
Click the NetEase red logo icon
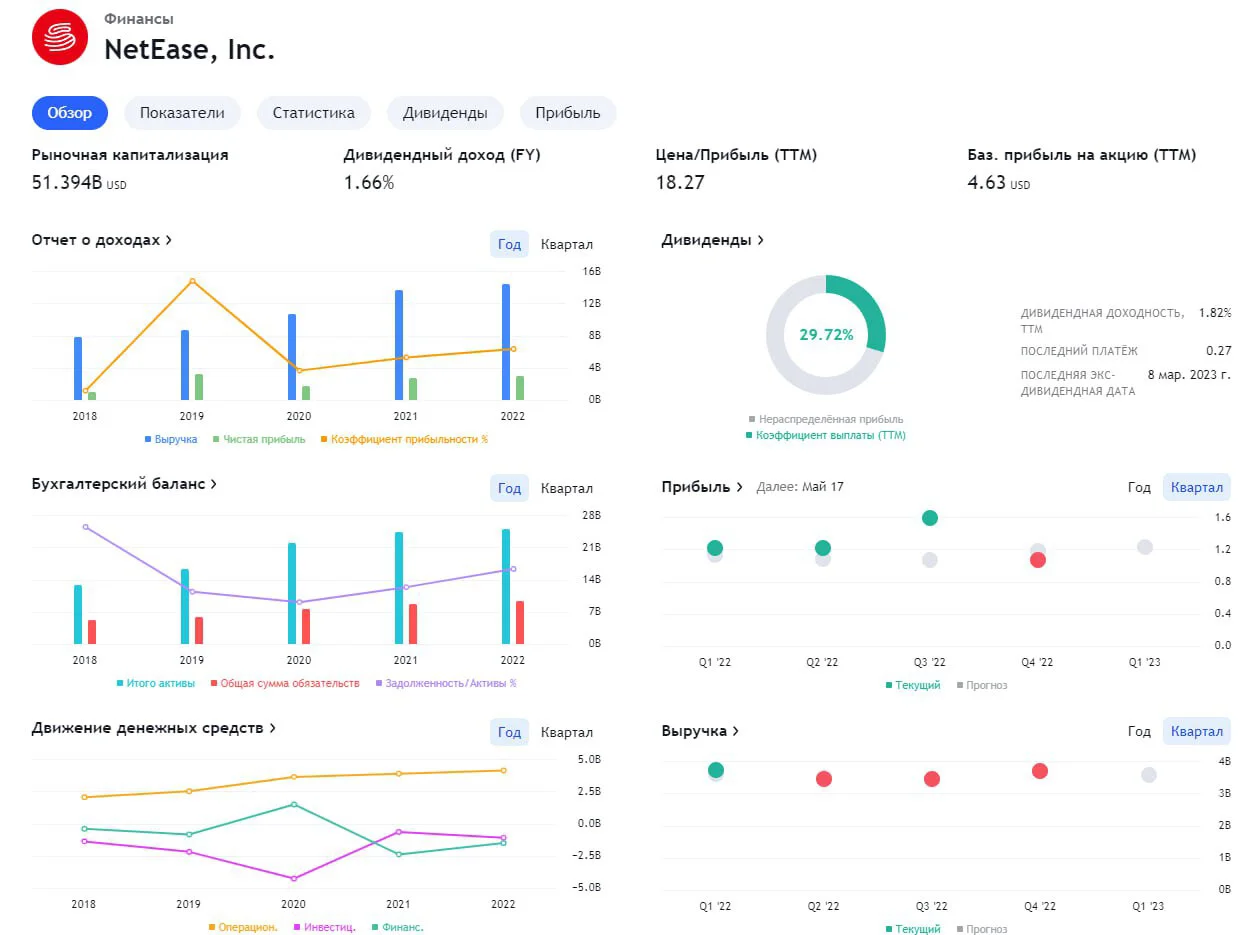coord(60,37)
